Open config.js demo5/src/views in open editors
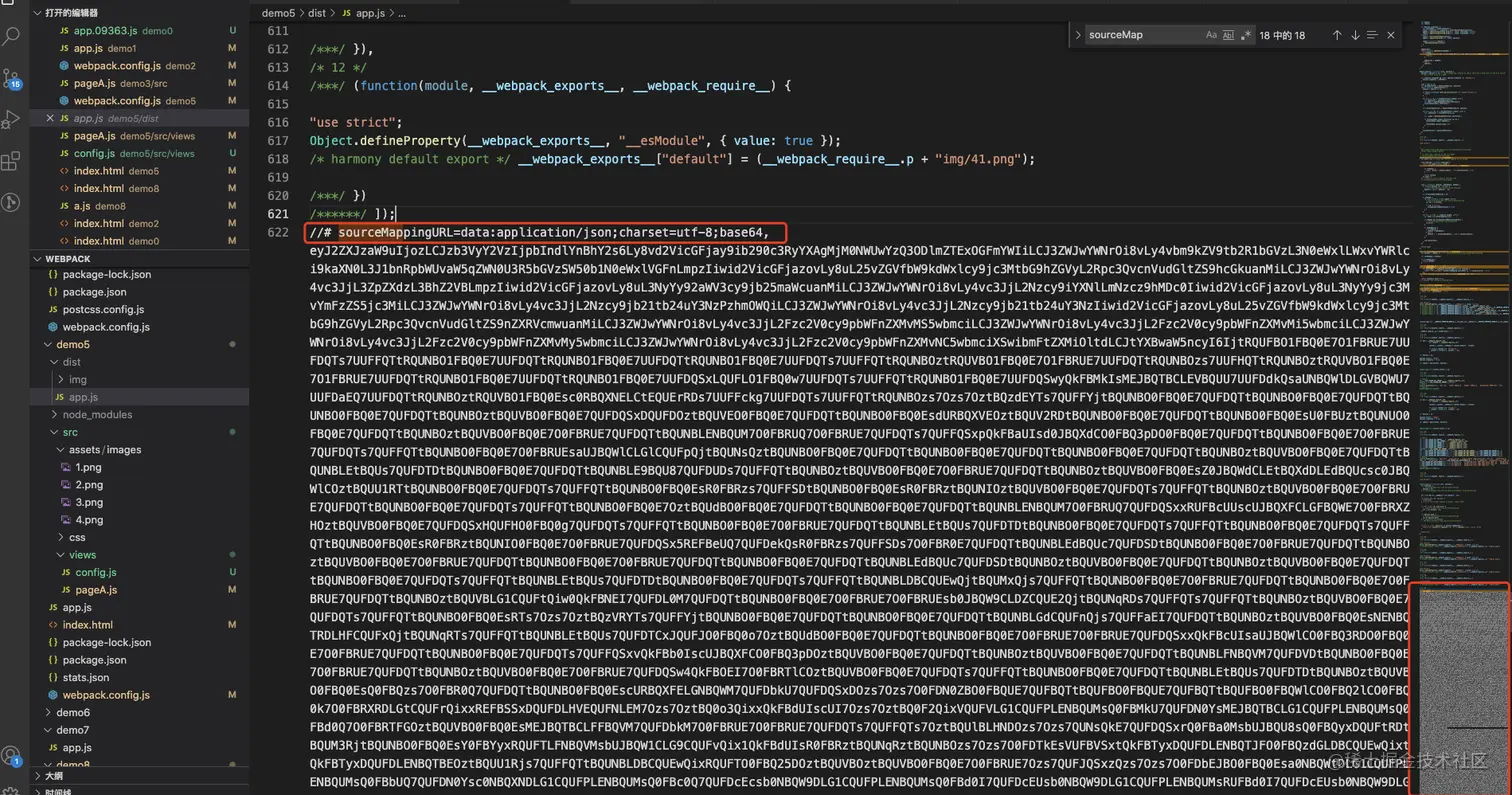The height and width of the screenshot is (795, 1512). click(140, 153)
